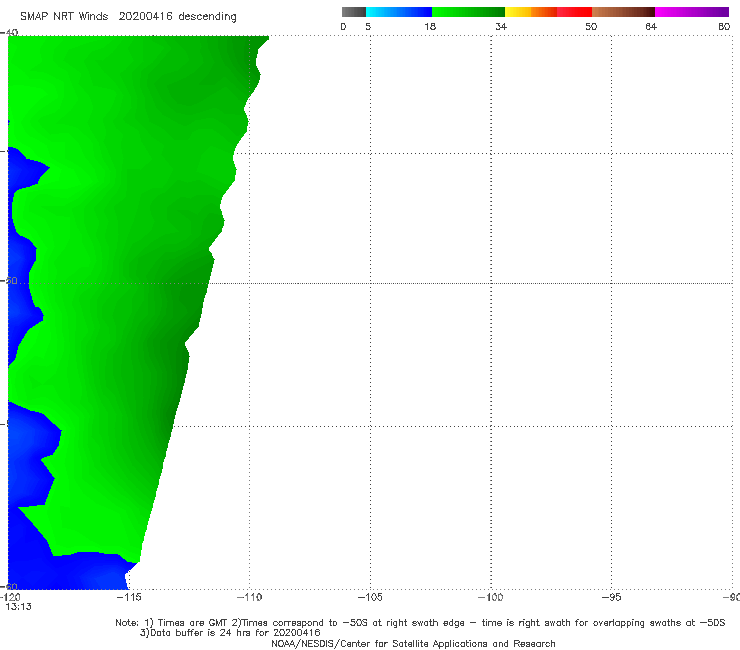Click the cyan-to-blue 5-18 colorbar segment

point(399,12)
